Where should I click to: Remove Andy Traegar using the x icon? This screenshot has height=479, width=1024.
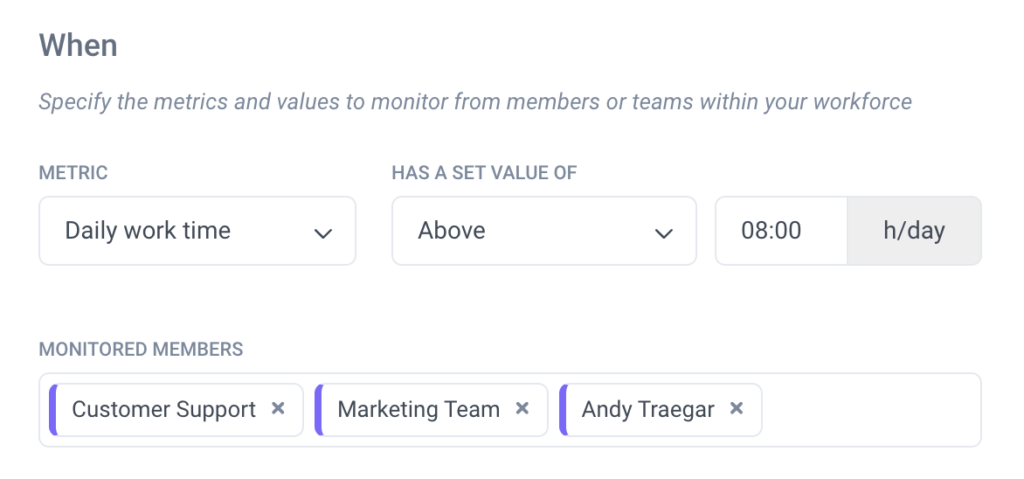(736, 408)
